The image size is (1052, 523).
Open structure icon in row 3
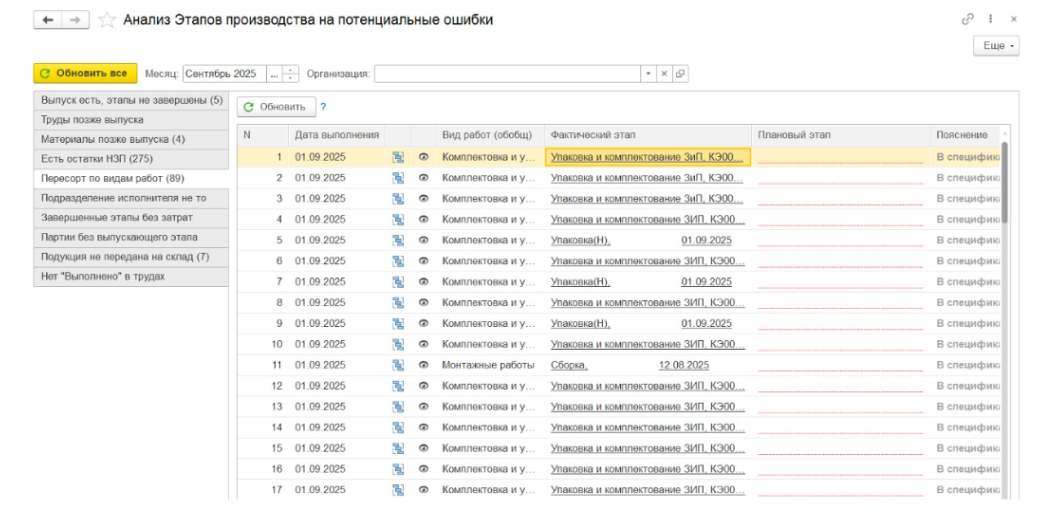[x=399, y=198]
